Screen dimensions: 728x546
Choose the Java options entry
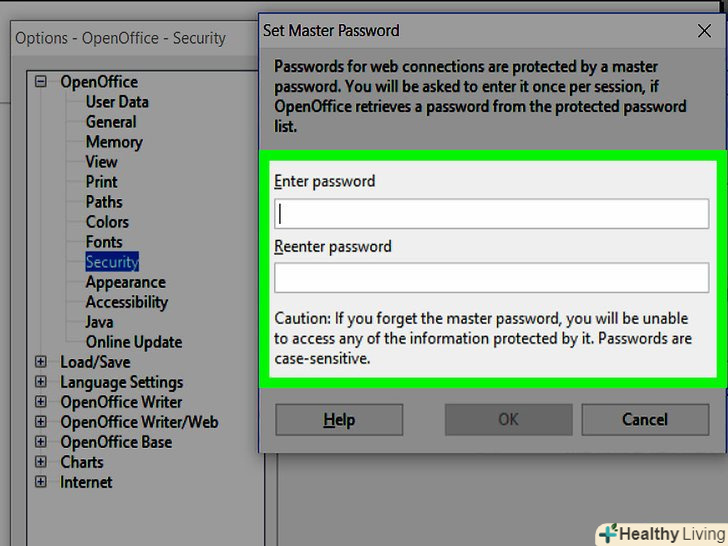click(x=100, y=322)
